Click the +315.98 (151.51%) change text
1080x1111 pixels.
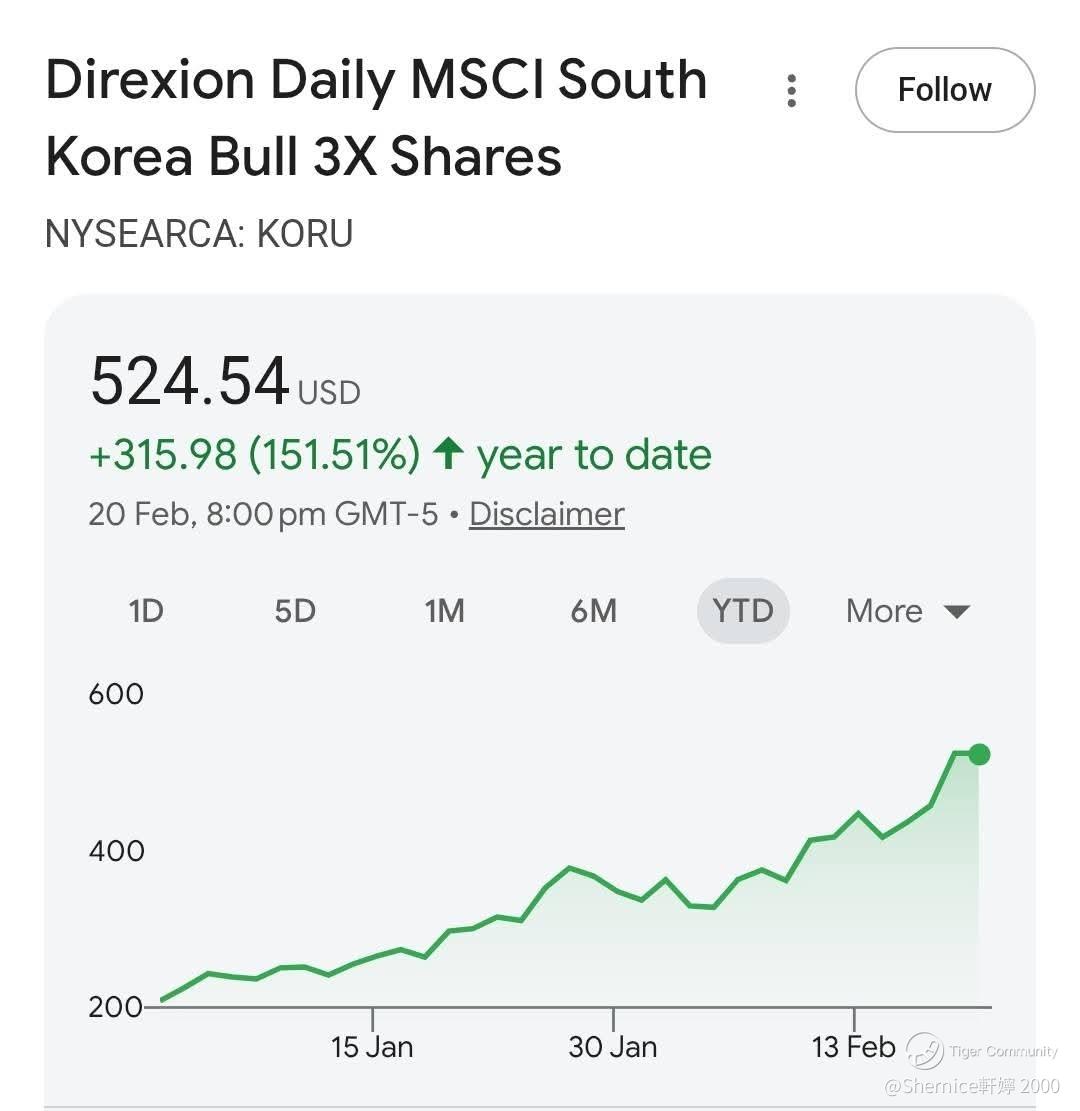tap(255, 455)
